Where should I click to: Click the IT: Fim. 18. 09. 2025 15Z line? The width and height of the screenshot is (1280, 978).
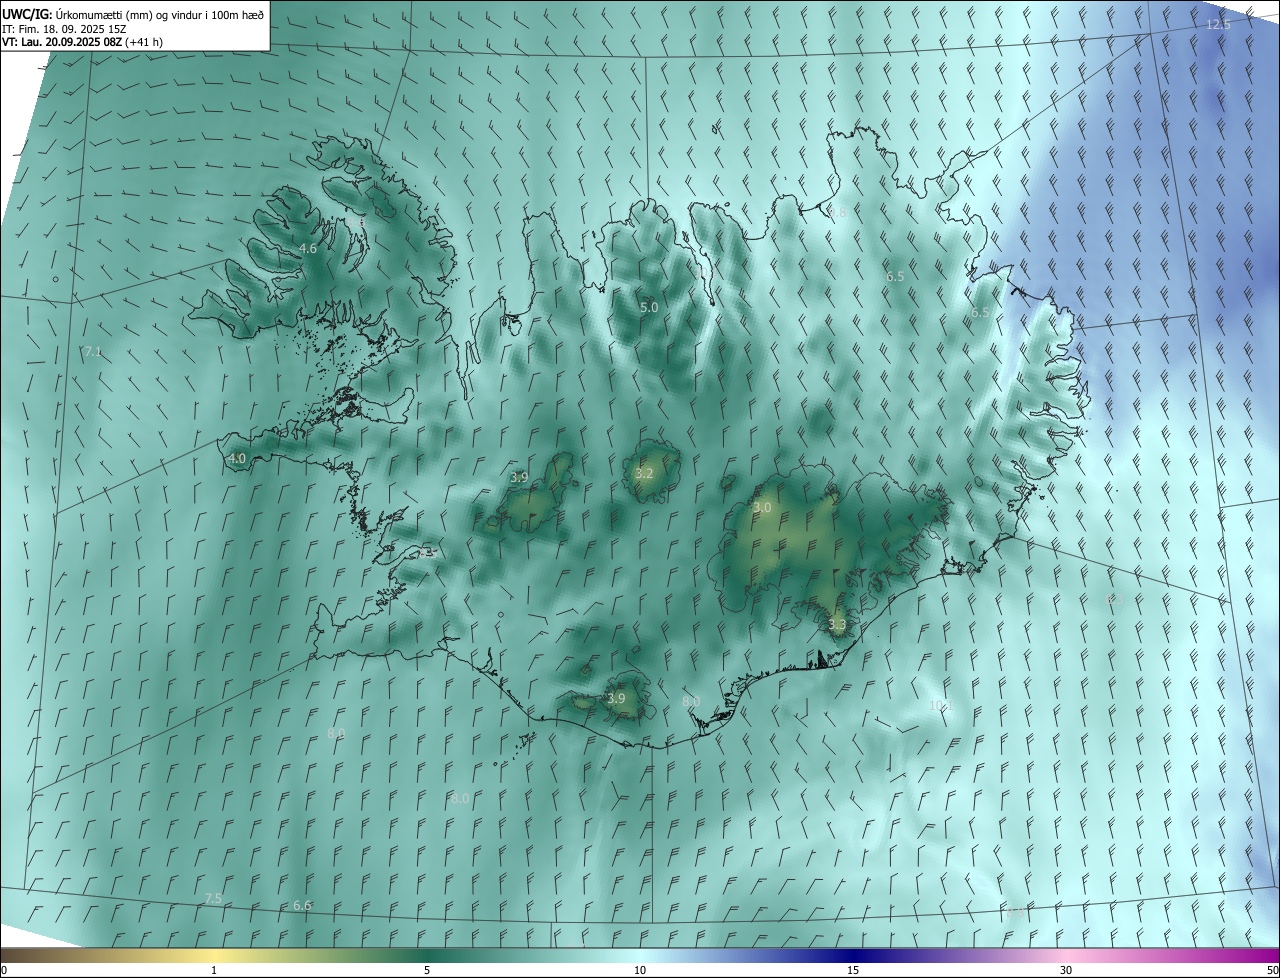64,29
